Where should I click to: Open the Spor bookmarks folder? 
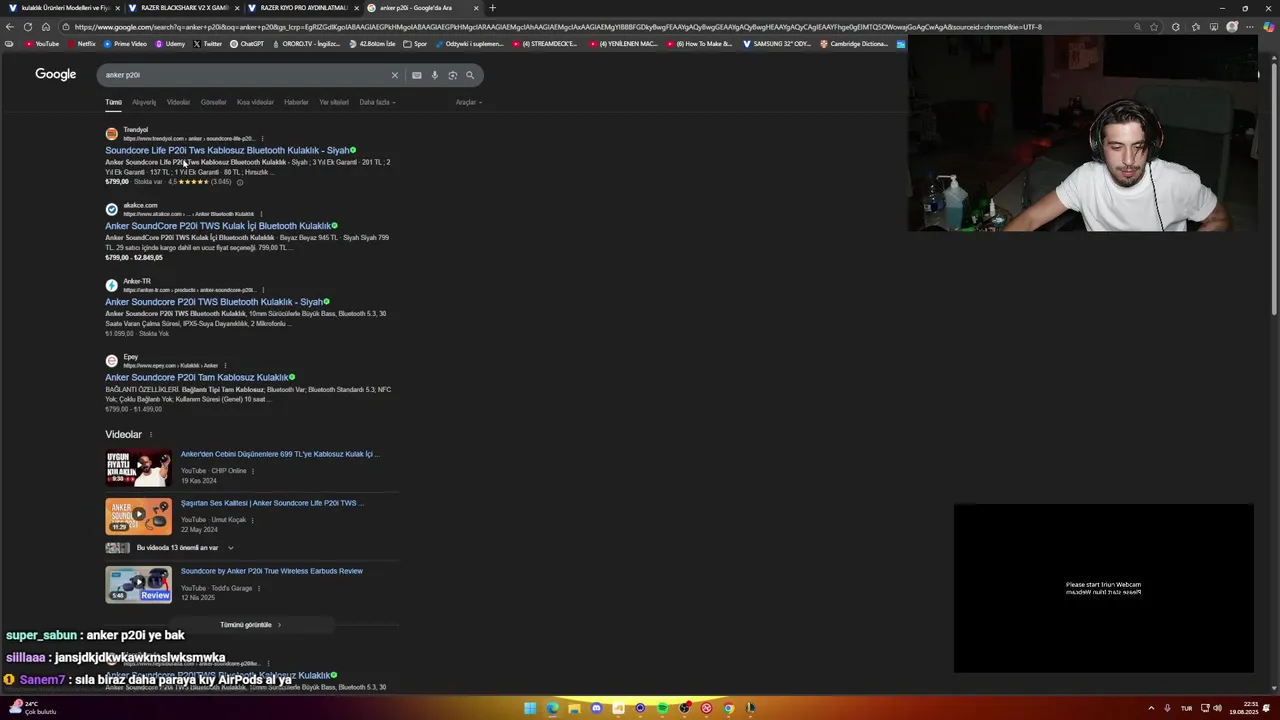coord(415,44)
